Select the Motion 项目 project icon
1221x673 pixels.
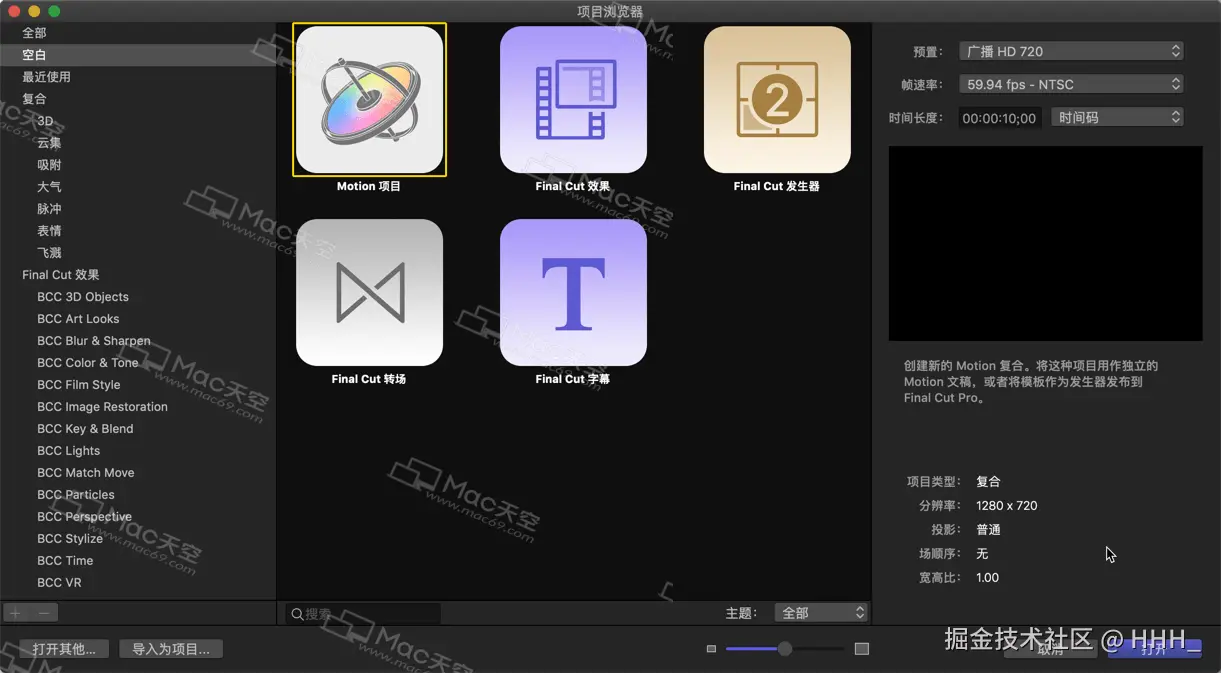pyautogui.click(x=369, y=100)
